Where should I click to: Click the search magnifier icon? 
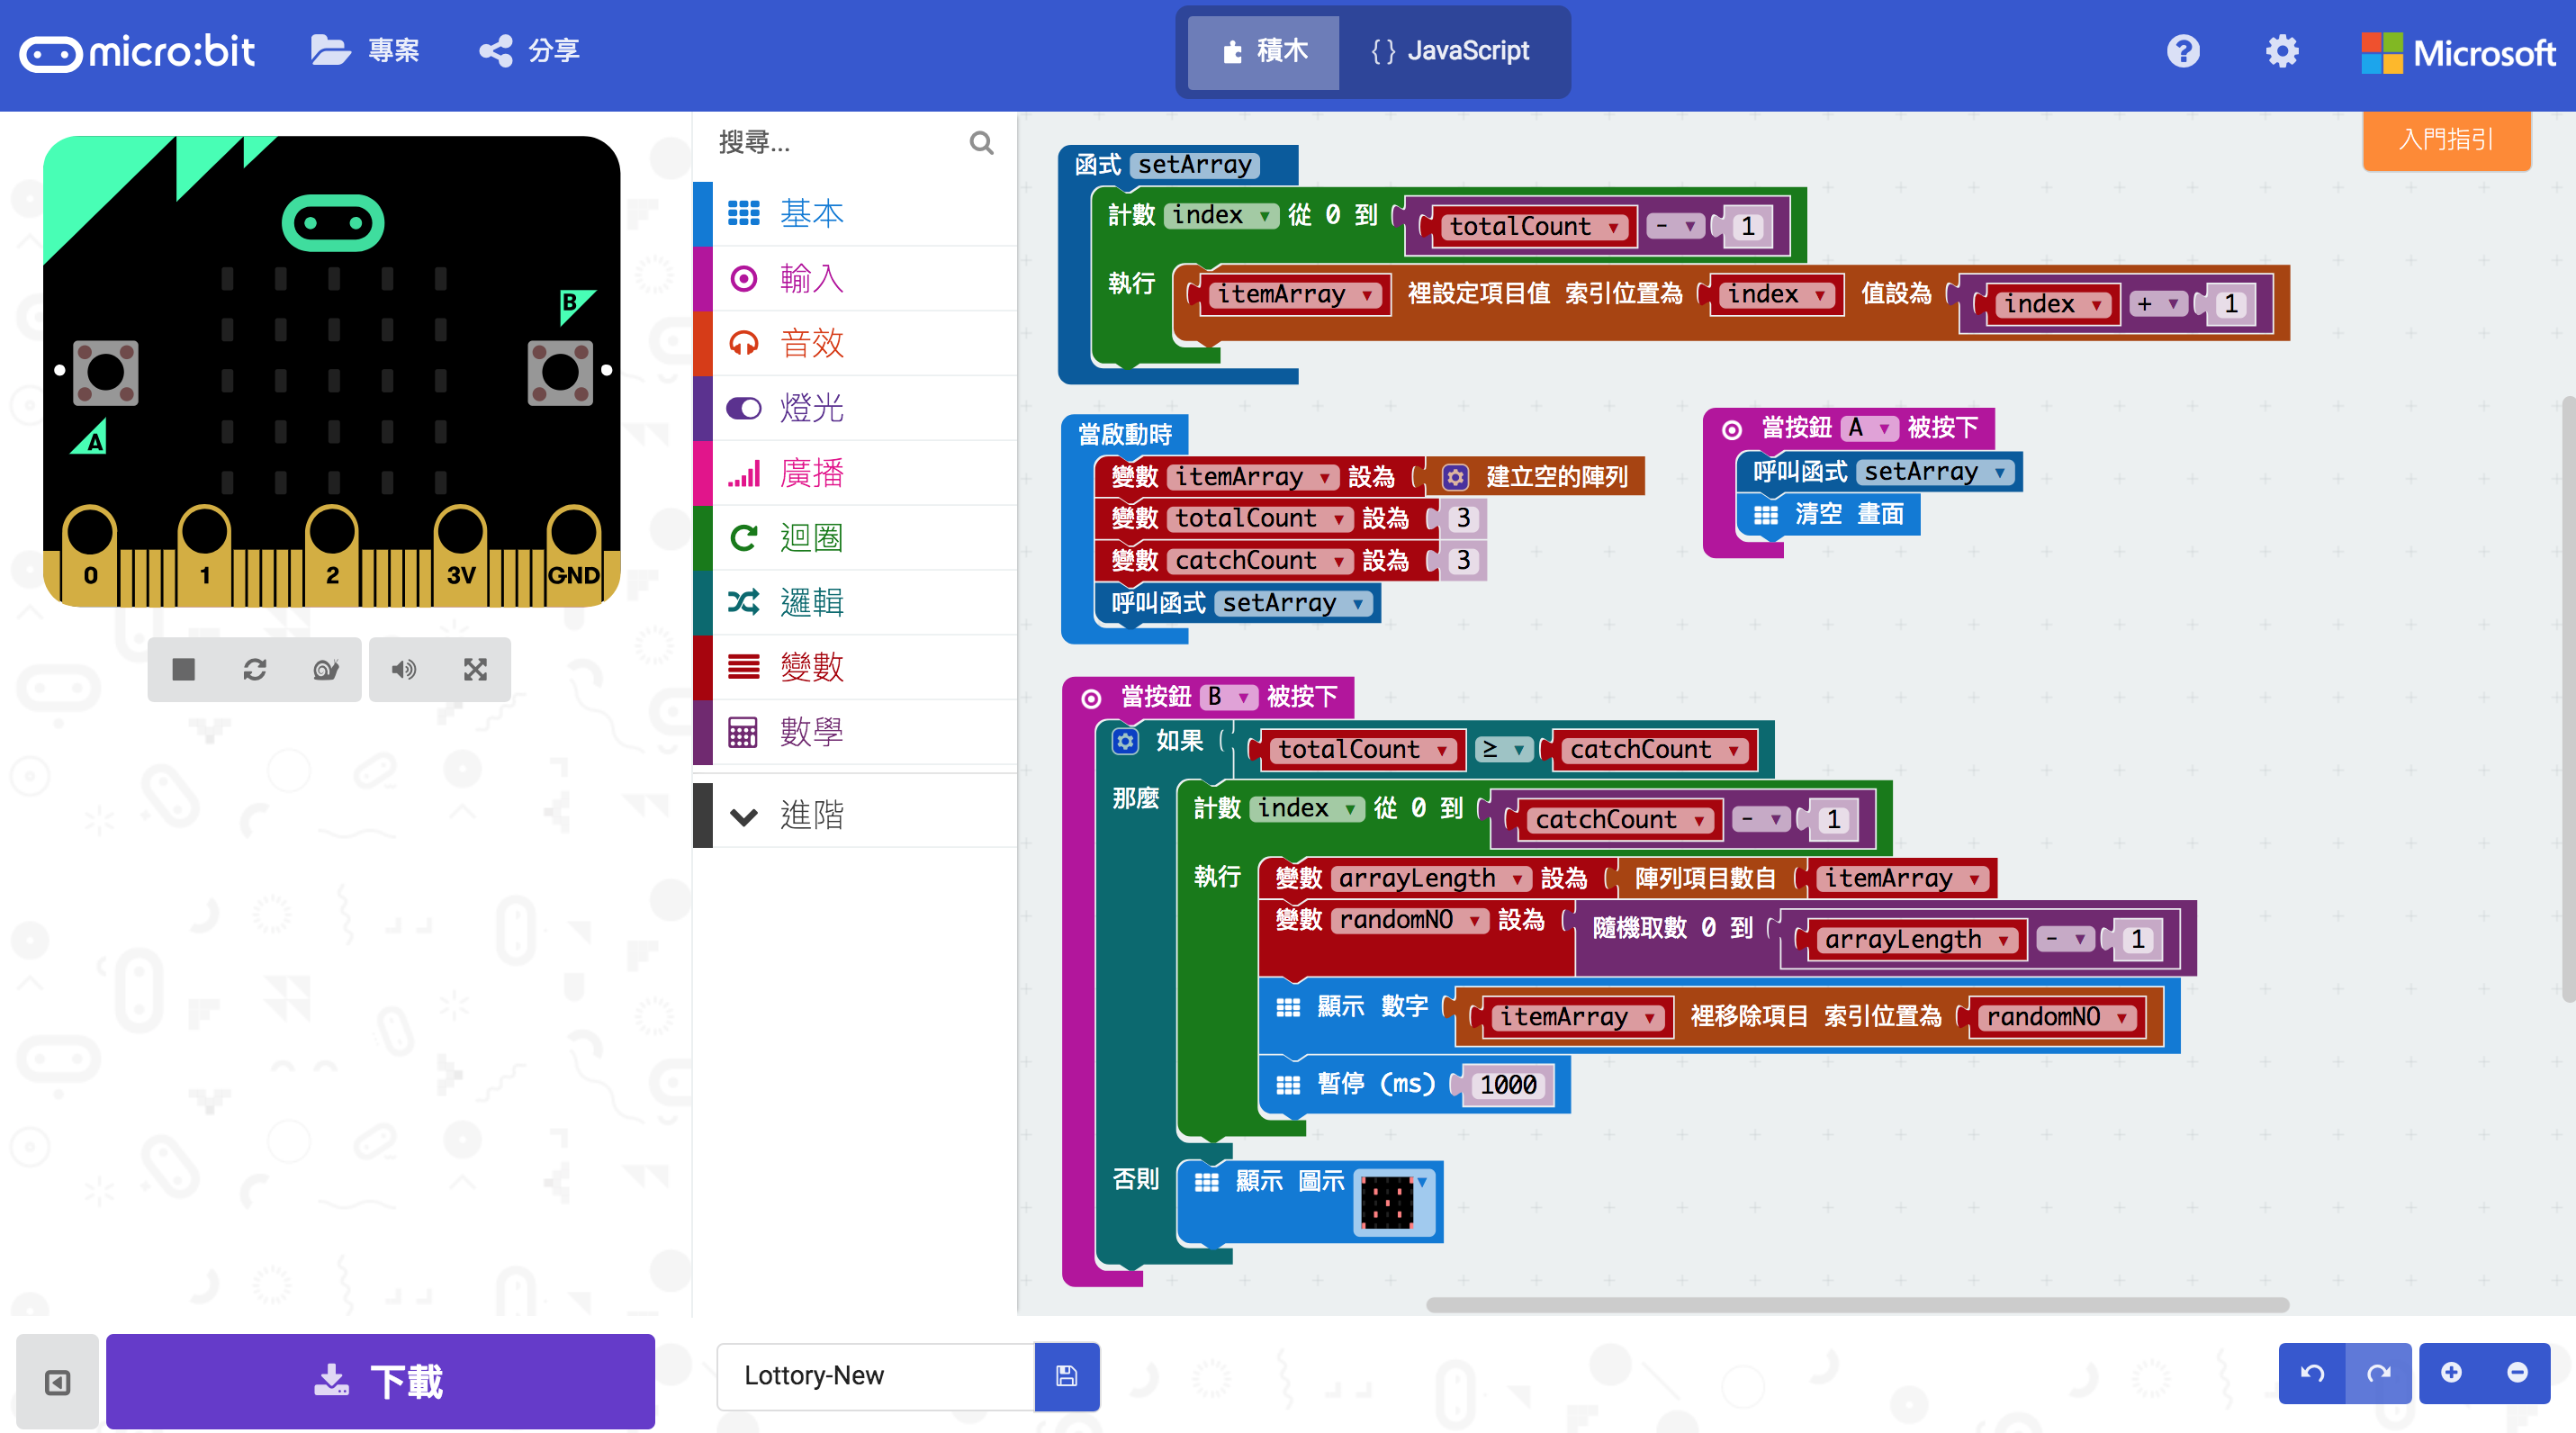[982, 143]
